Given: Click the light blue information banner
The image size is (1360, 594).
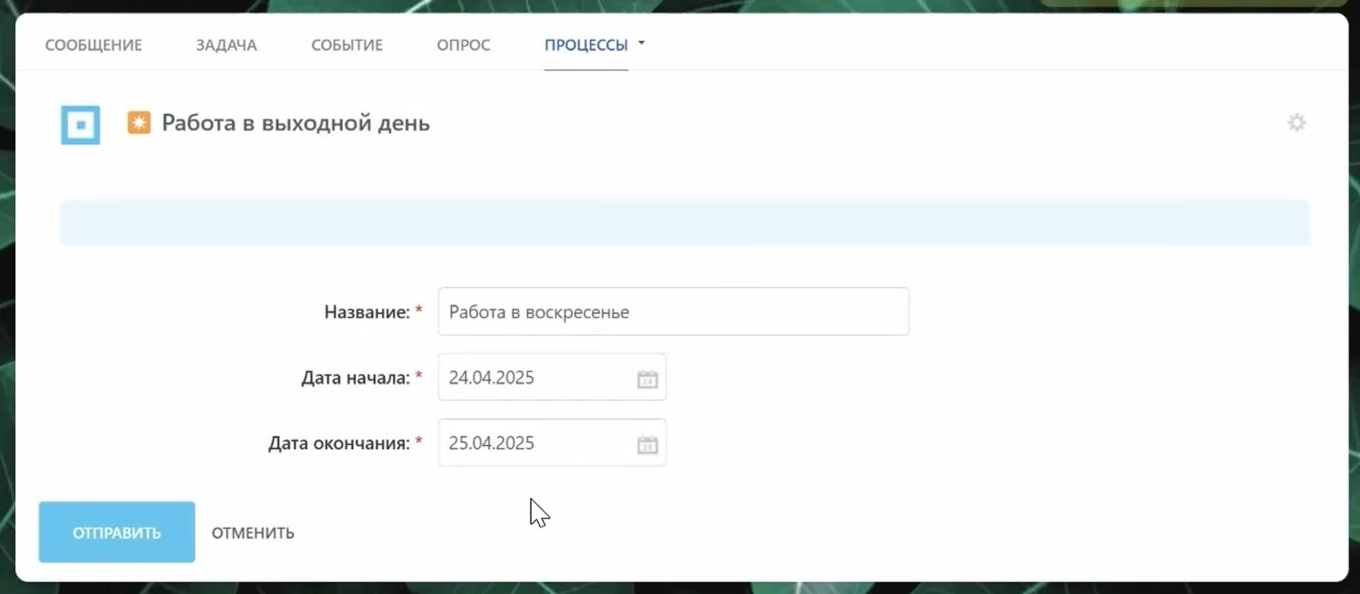Looking at the screenshot, I should point(684,221).
